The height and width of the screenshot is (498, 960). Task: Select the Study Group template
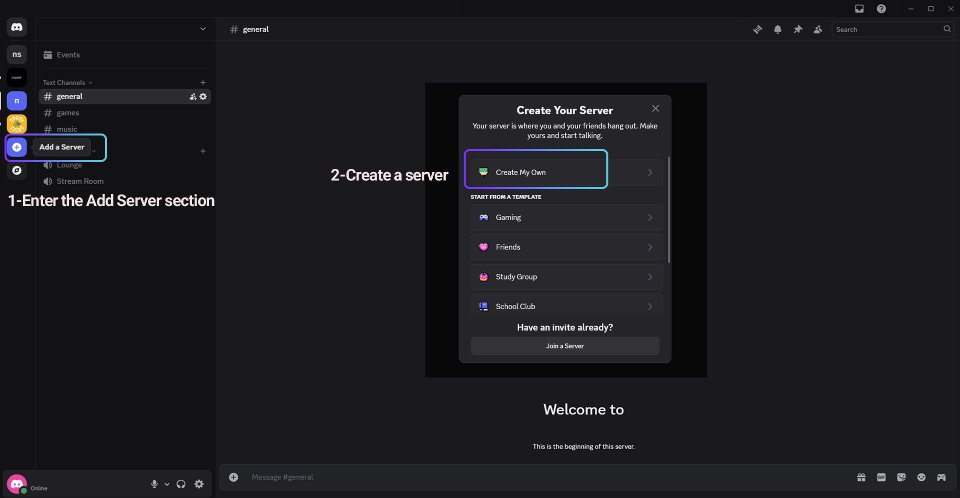click(x=566, y=277)
